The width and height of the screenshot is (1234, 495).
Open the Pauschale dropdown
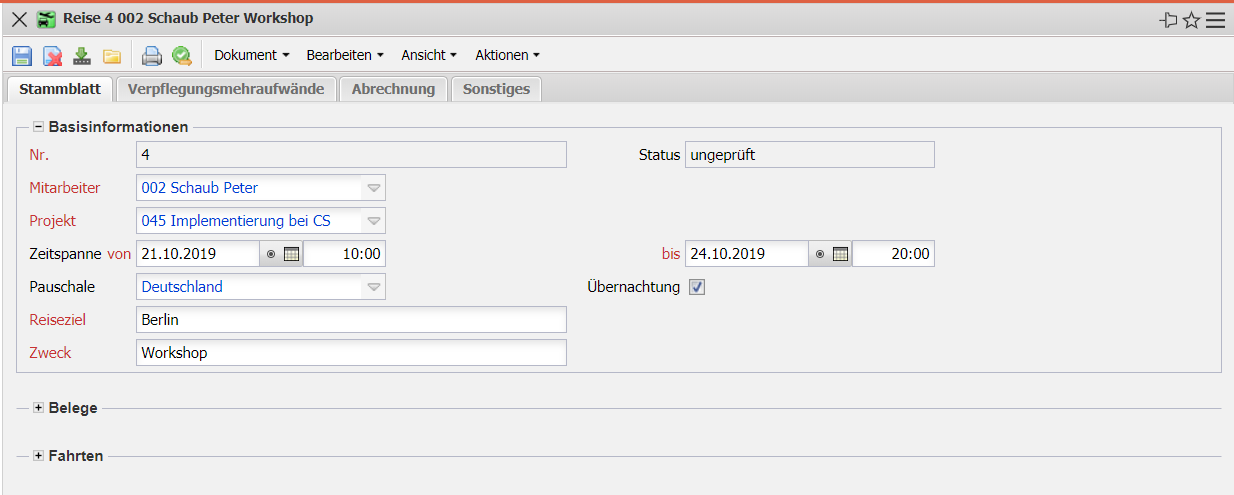[373, 287]
